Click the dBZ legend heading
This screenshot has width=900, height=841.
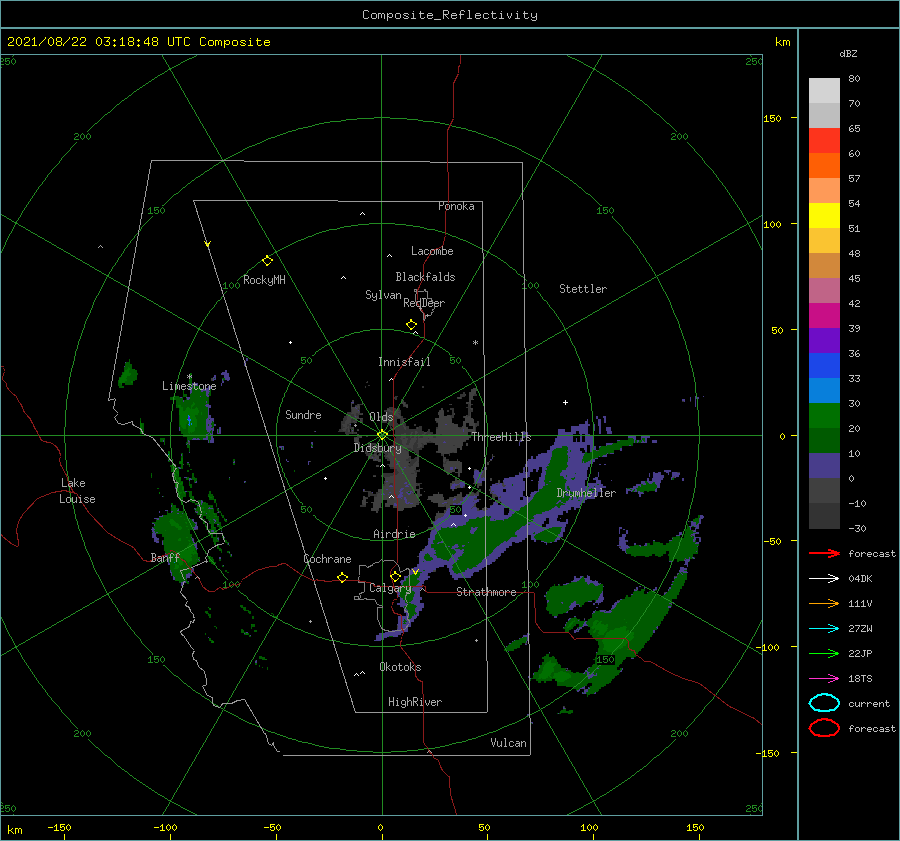pos(848,53)
